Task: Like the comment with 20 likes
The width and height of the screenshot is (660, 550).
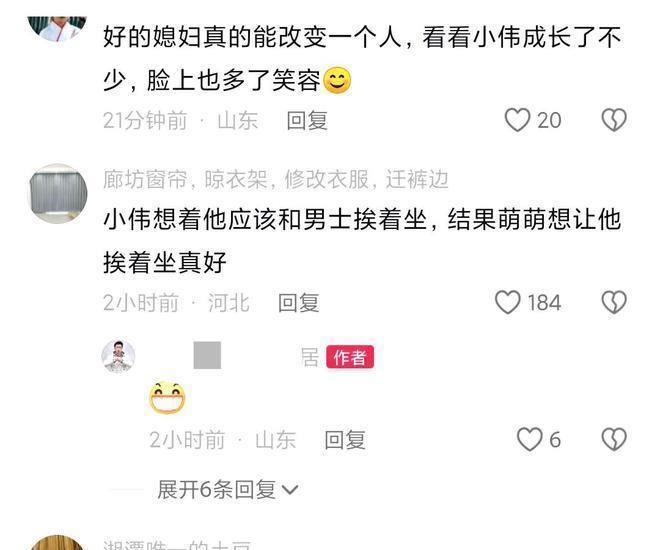Action: click(517, 120)
